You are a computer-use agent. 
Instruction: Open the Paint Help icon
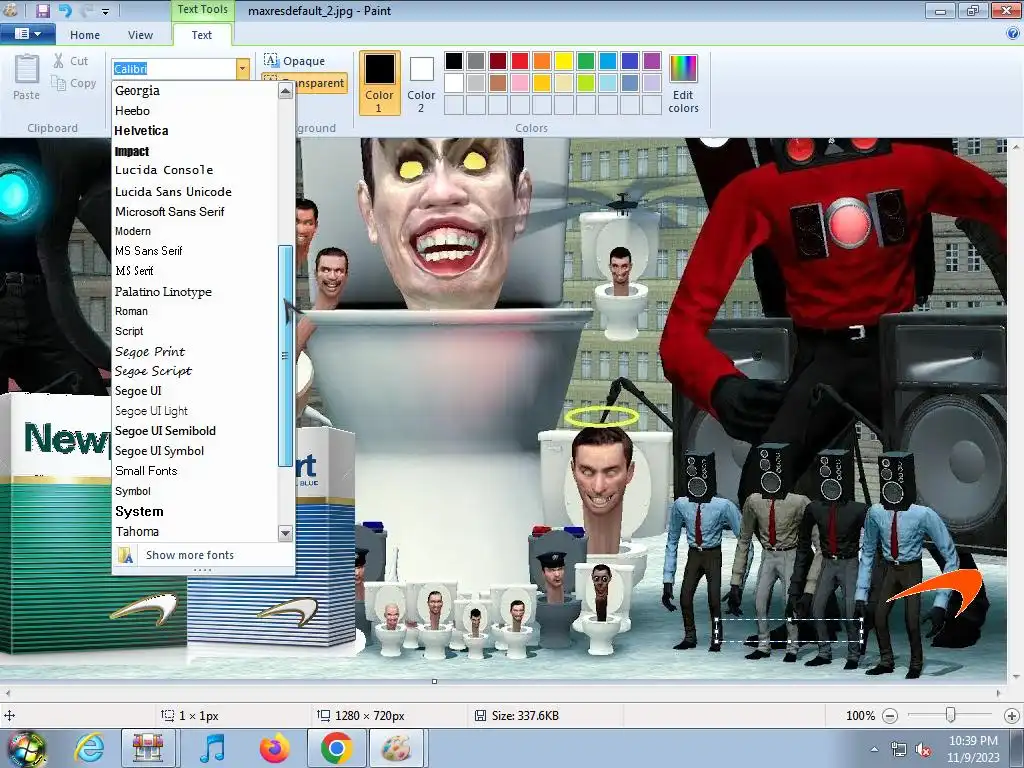pos(1013,34)
